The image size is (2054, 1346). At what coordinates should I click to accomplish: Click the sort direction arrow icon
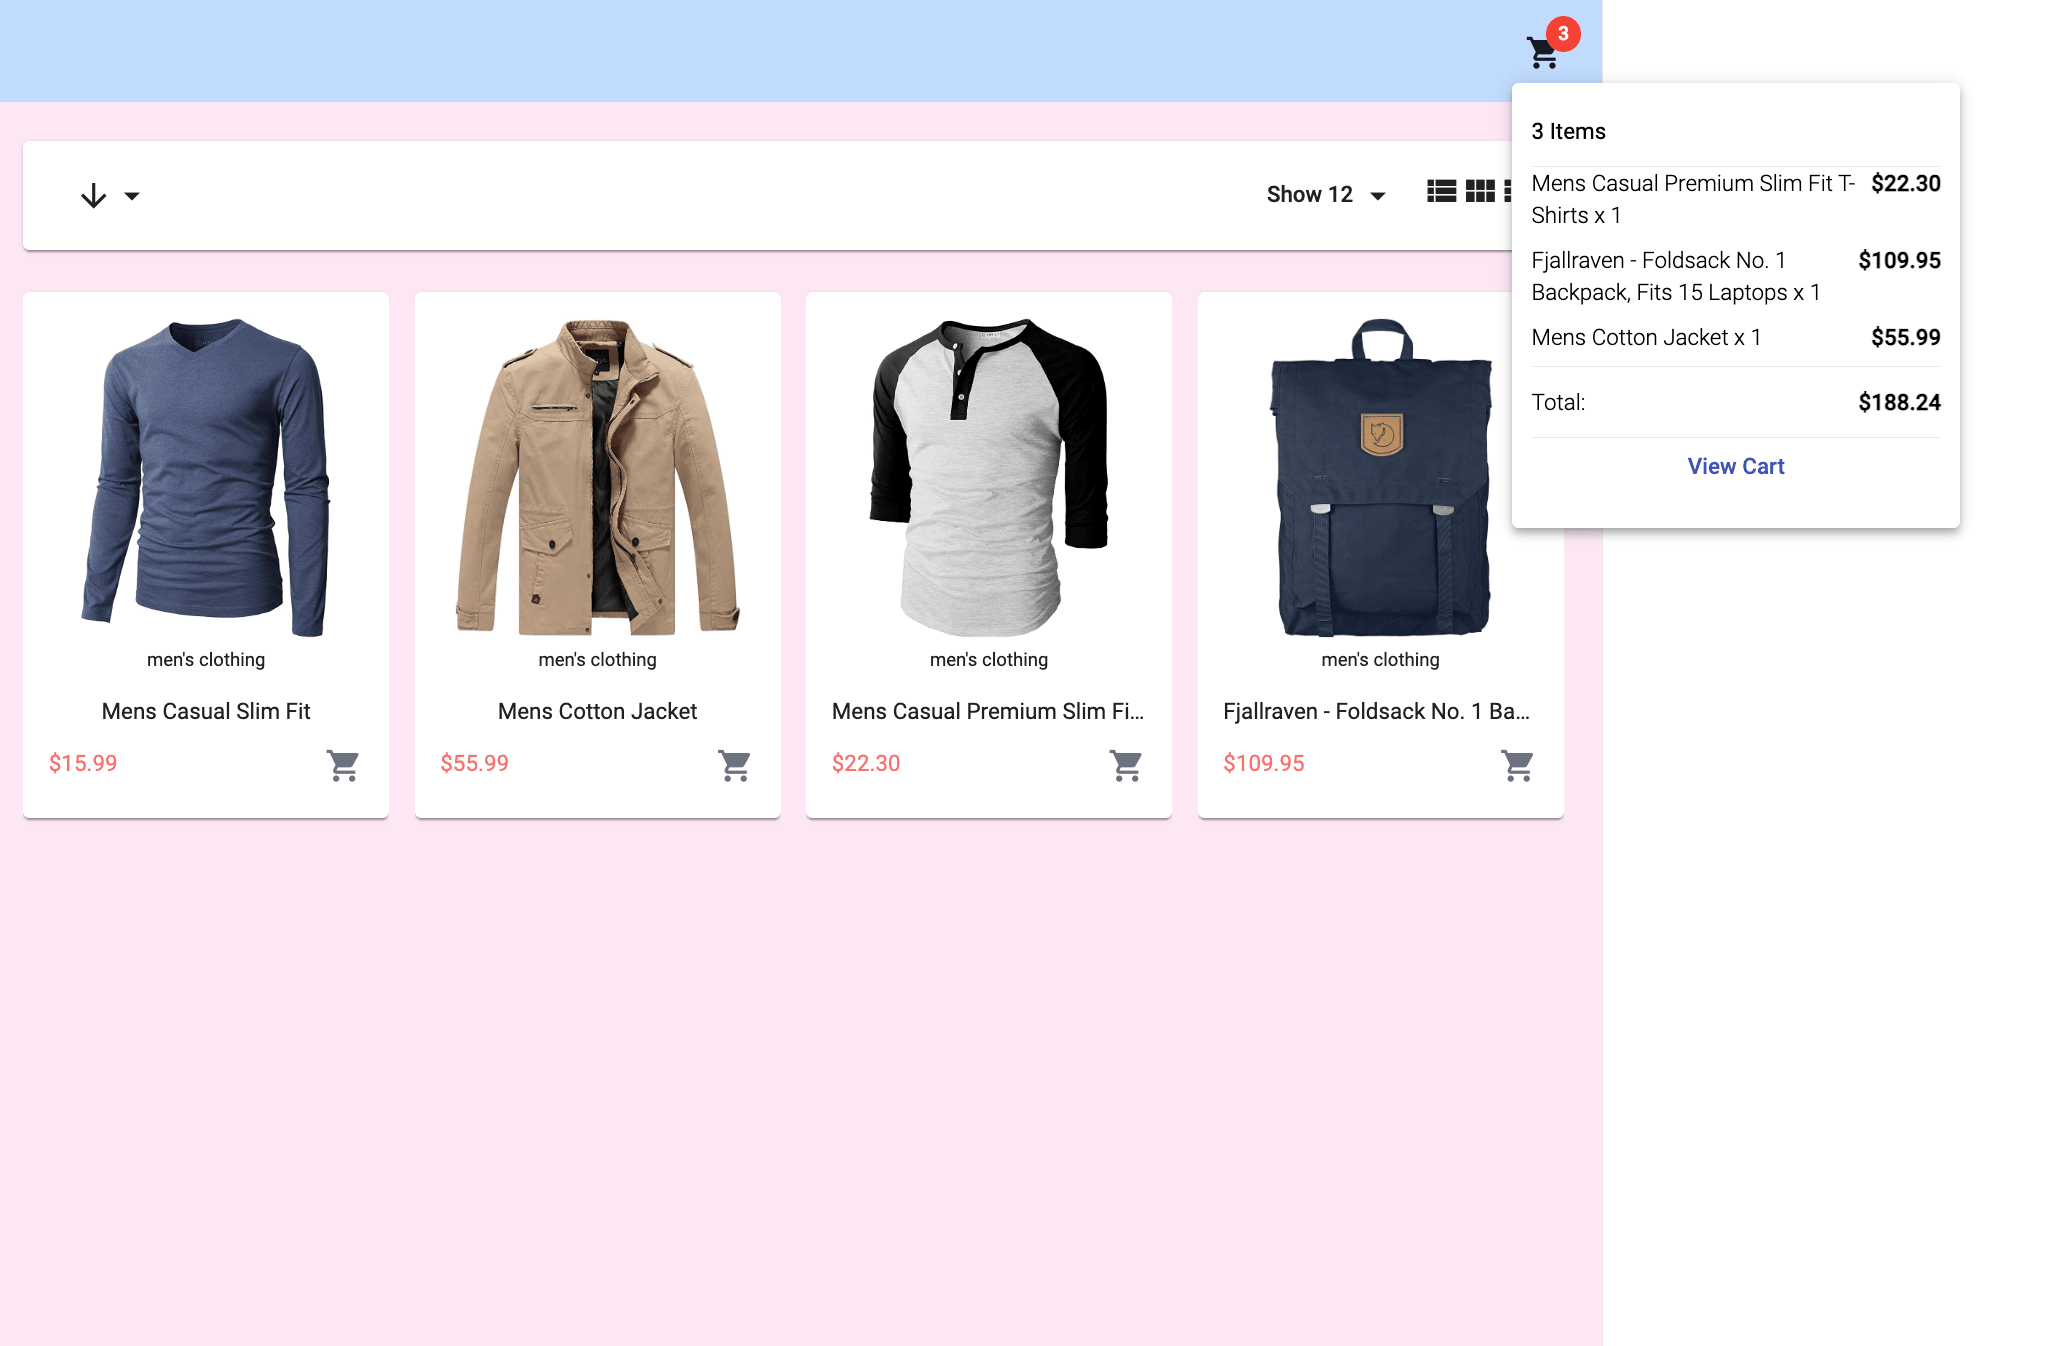coord(93,195)
